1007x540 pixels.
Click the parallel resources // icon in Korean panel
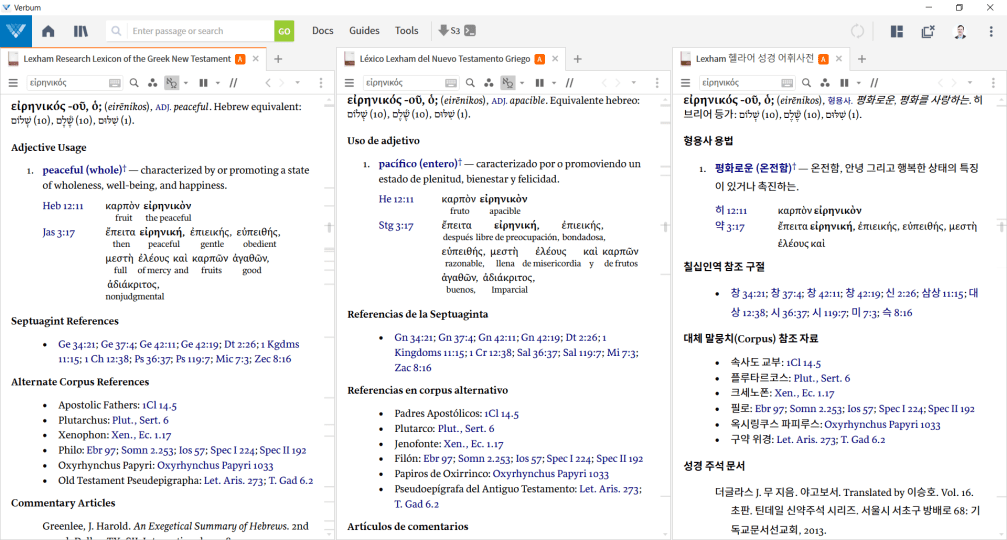click(872, 83)
